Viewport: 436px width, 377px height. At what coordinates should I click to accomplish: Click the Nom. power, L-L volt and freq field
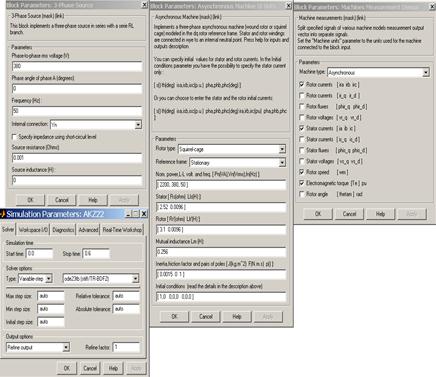[221, 185]
